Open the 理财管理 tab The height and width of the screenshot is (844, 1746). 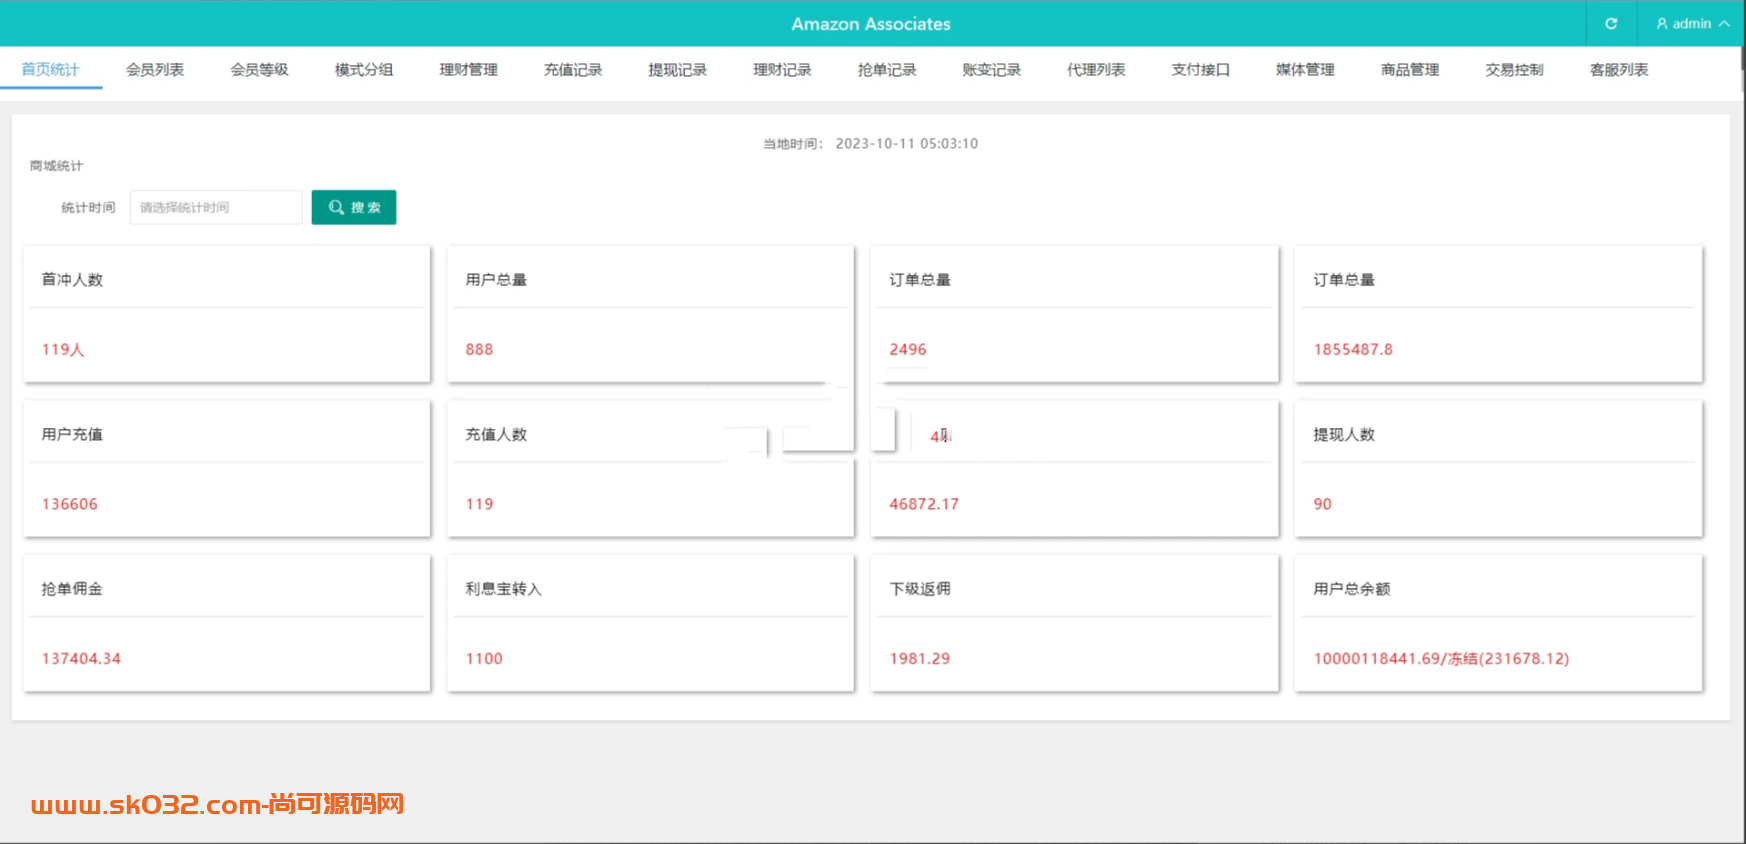click(x=468, y=70)
